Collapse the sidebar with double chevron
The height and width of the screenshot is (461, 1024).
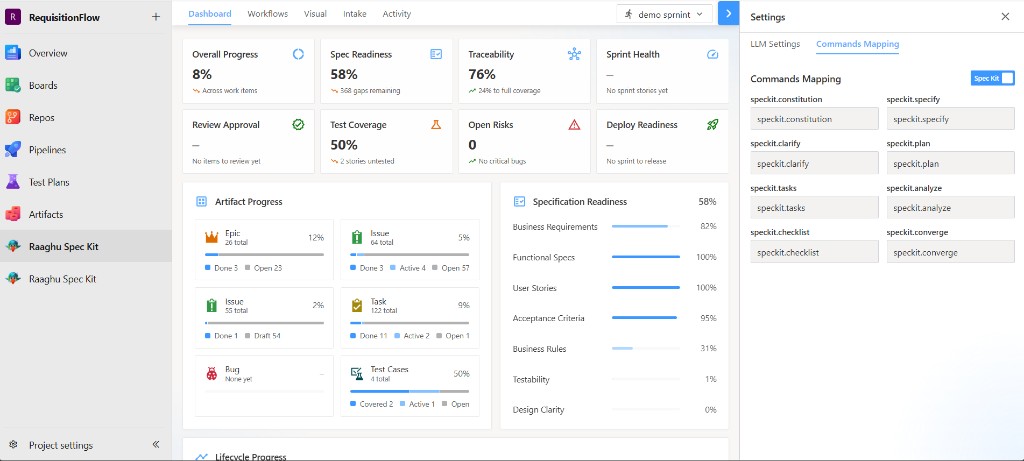tap(156, 445)
